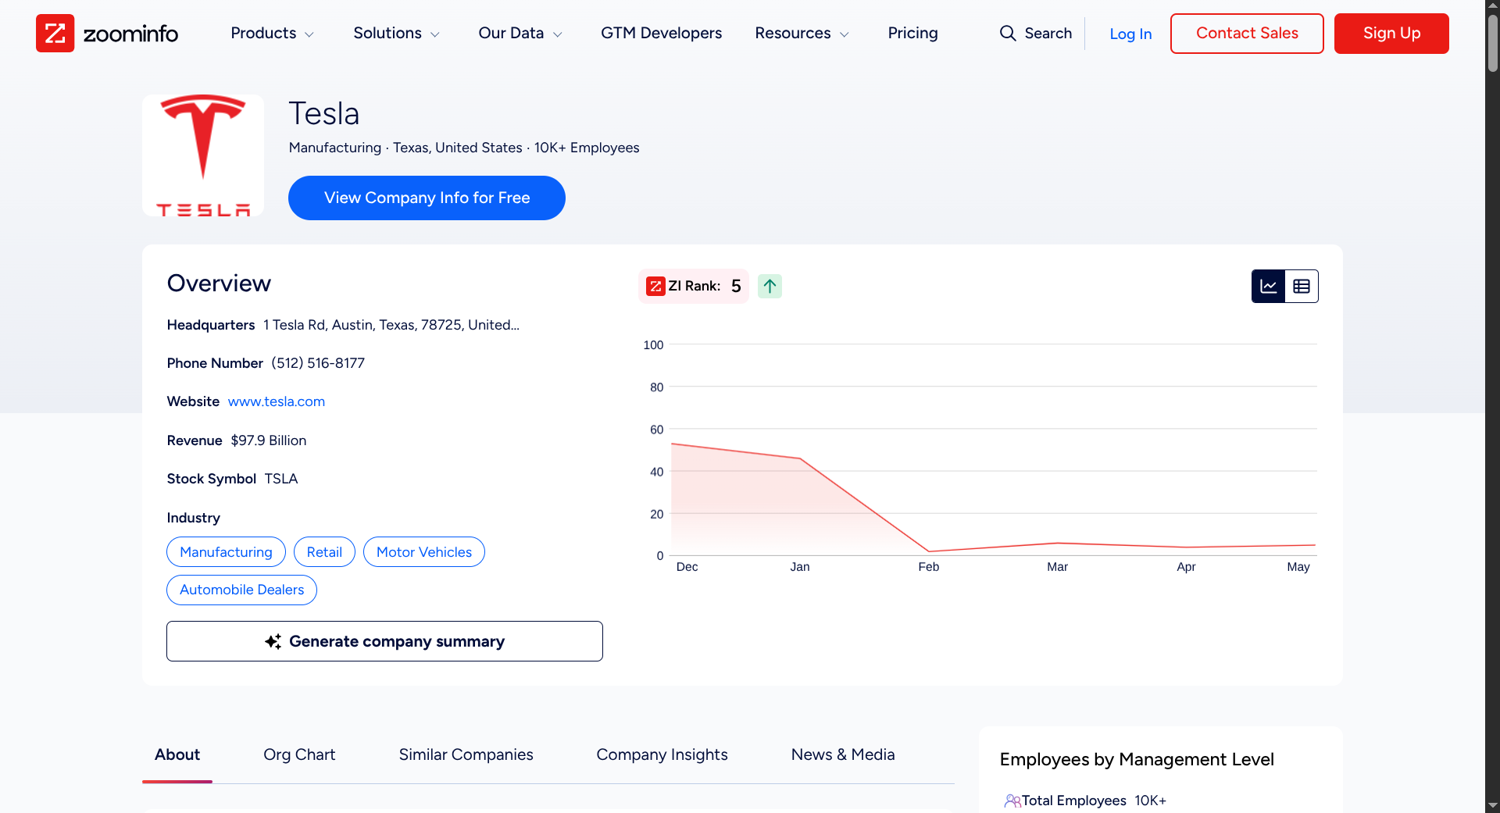Switch to table view icon
The image size is (1500, 813).
click(1301, 286)
